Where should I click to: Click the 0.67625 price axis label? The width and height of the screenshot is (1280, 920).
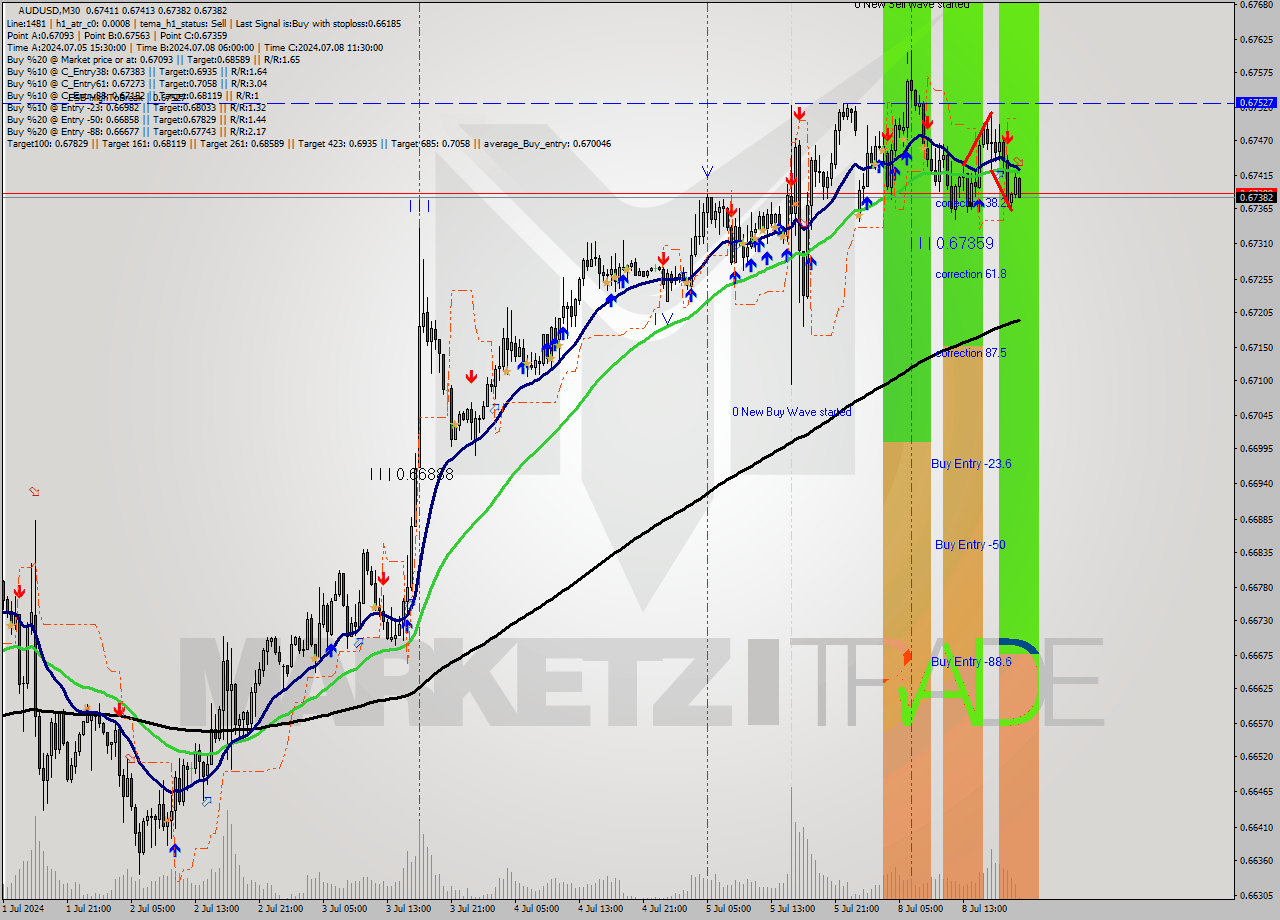point(1258,40)
